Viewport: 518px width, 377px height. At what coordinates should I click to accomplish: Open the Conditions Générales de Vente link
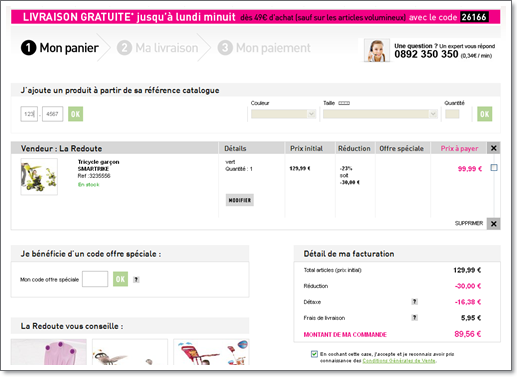[x=399, y=361]
